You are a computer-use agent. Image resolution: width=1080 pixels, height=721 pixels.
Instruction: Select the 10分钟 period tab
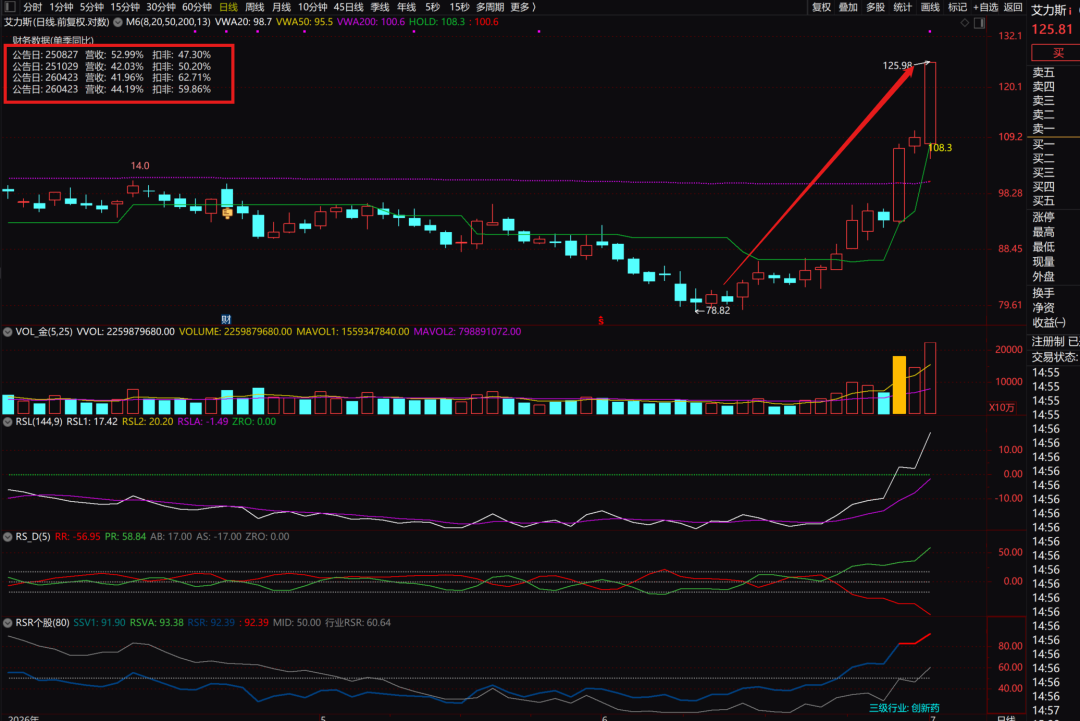(313, 7)
